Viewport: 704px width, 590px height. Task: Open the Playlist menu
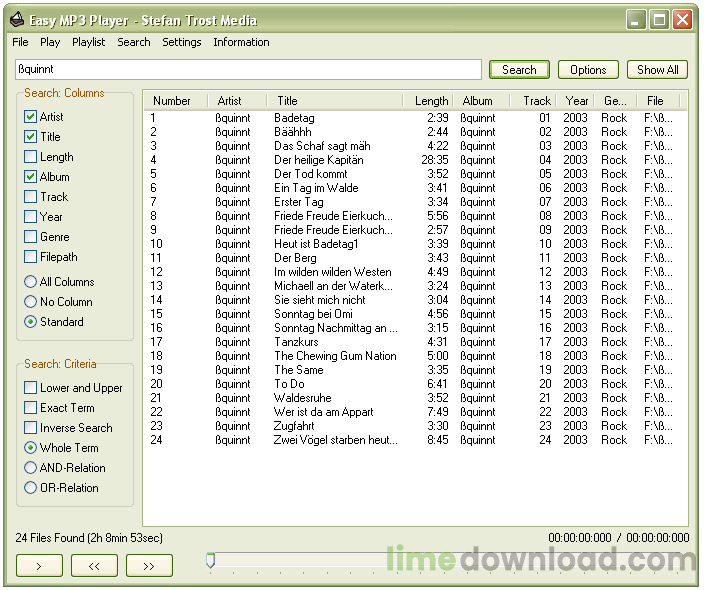[88, 42]
